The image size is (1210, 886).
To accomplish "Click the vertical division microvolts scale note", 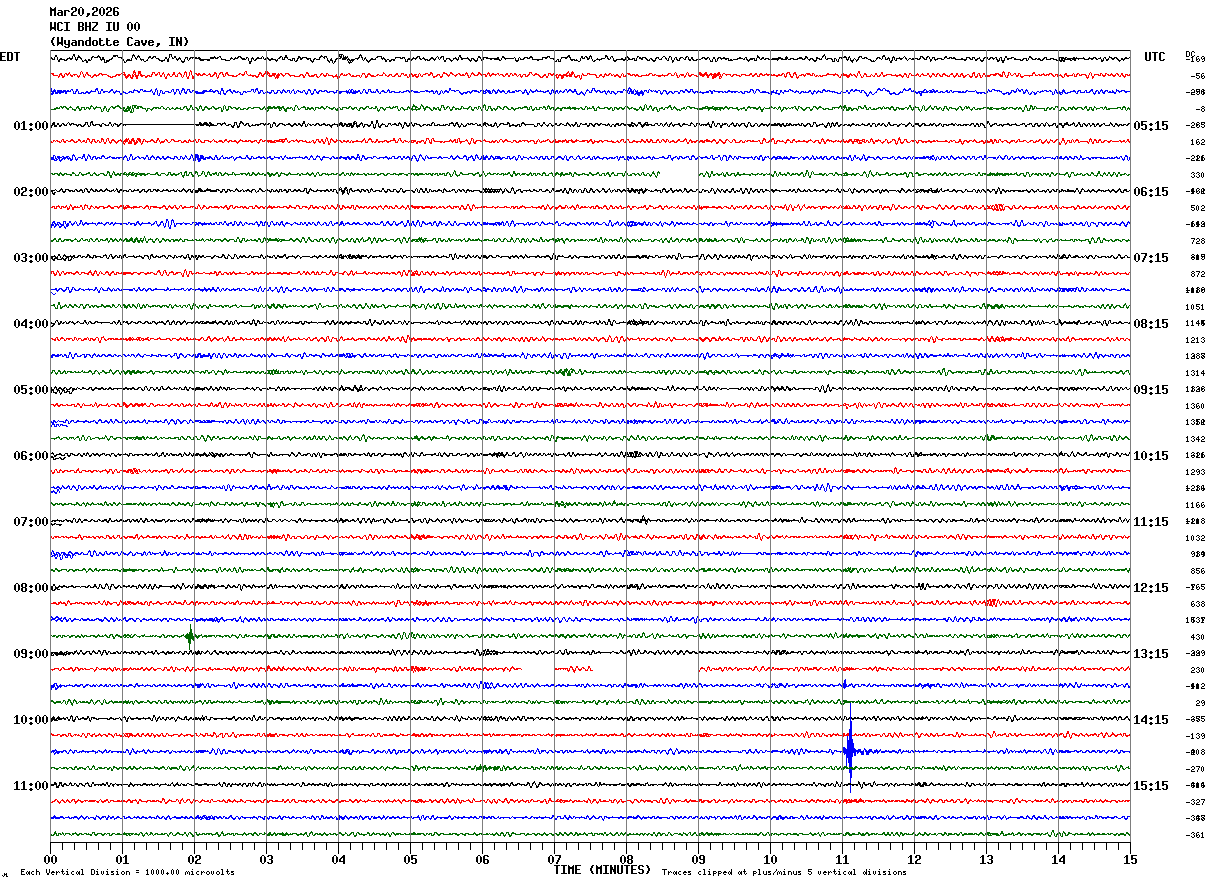I will [x=127, y=873].
